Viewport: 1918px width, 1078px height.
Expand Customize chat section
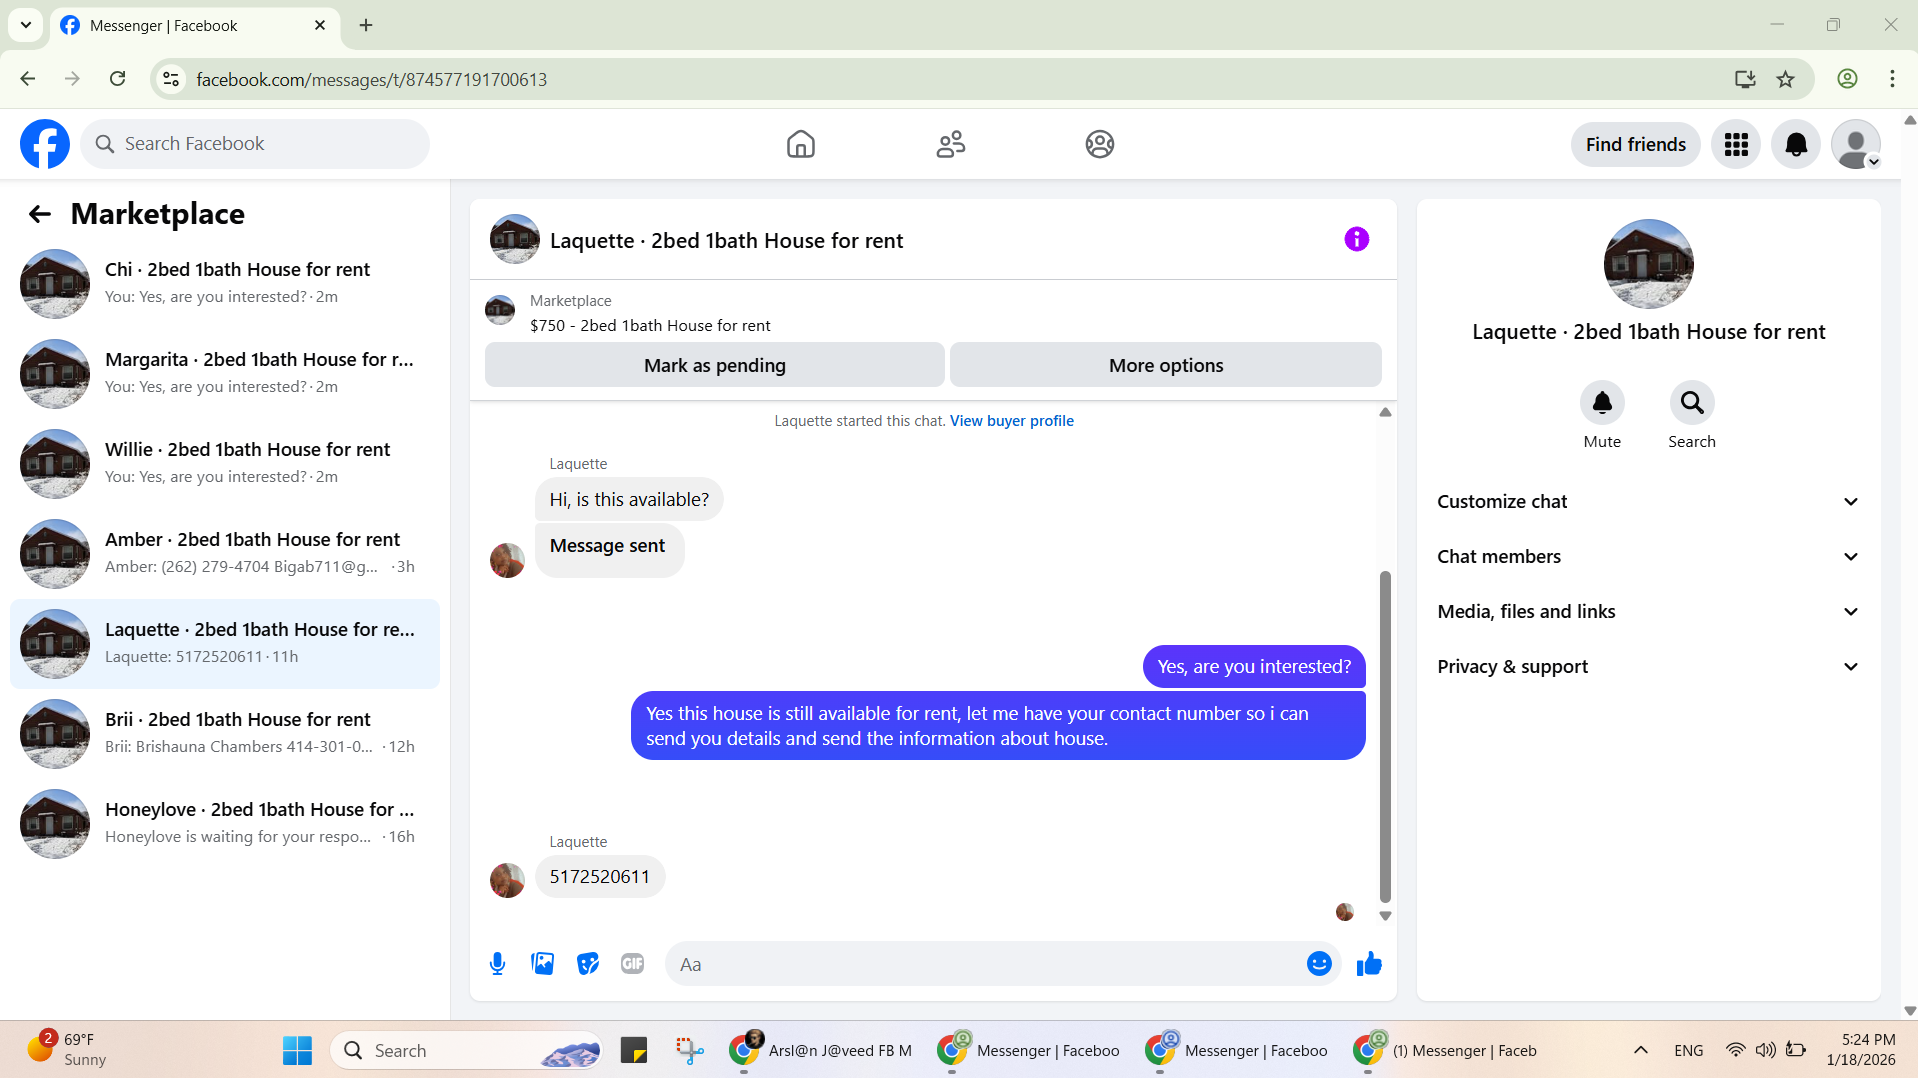click(x=1648, y=502)
